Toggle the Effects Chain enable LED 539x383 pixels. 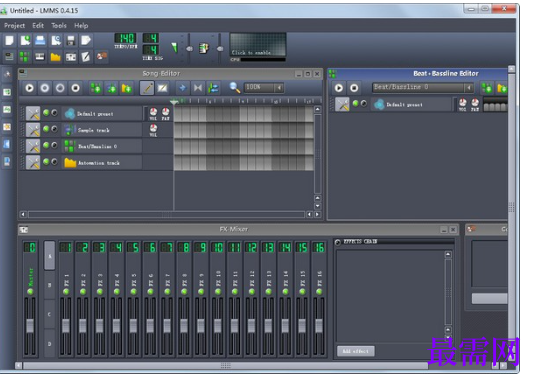click(338, 242)
